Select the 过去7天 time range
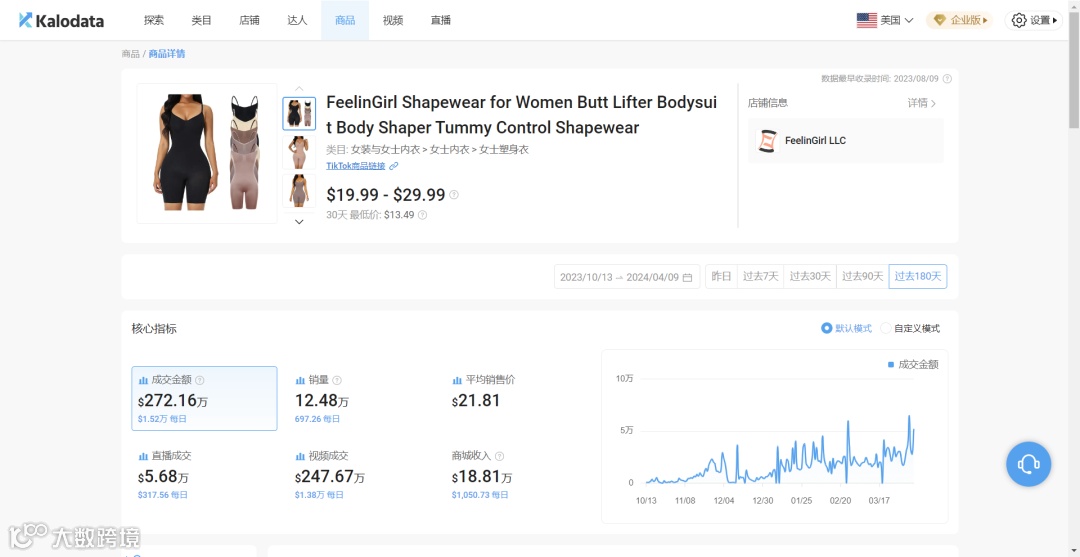1080x557 pixels. 760,277
